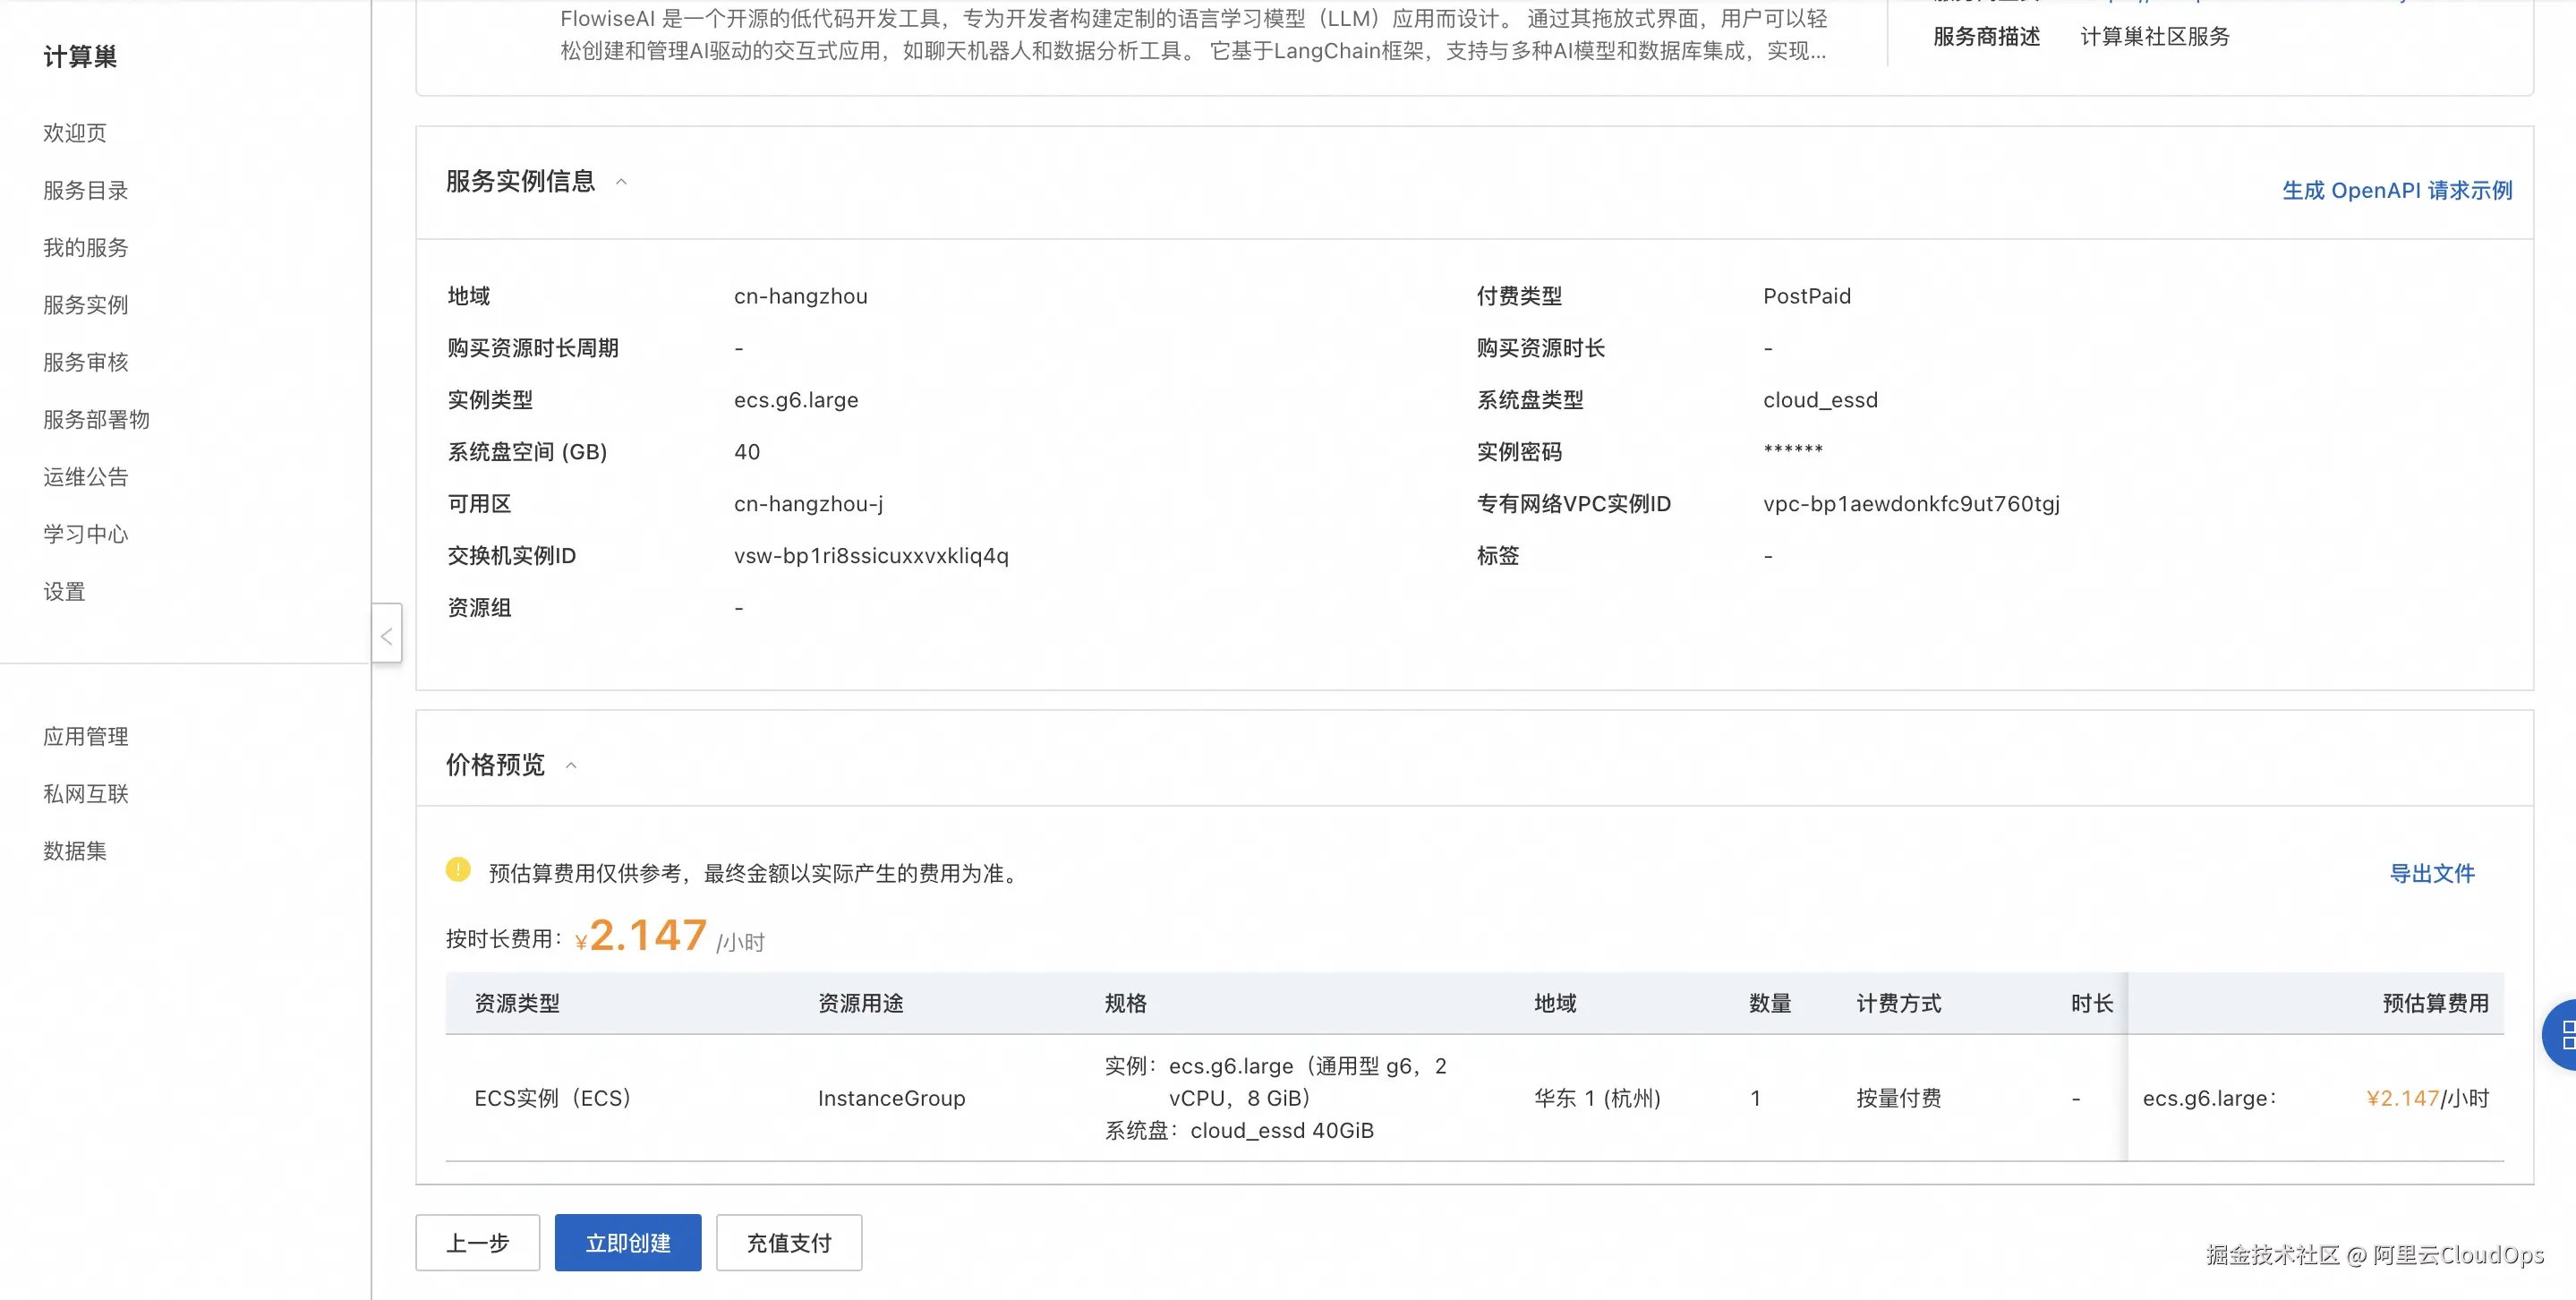
Task: Click the yellow warning icon in 价格预览
Action: (458, 871)
